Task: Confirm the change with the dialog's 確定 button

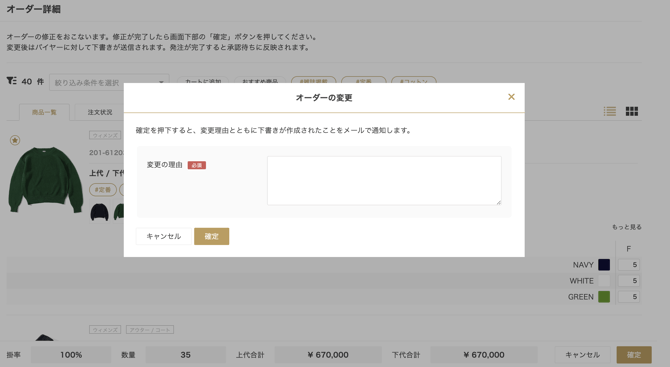Action: point(212,236)
